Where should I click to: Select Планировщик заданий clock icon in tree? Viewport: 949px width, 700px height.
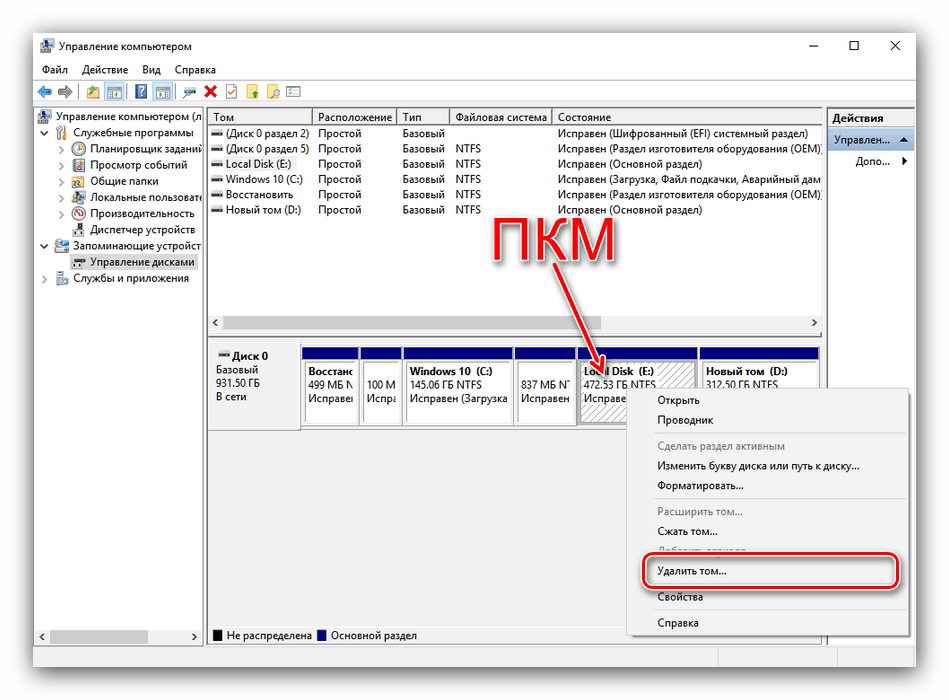[x=79, y=149]
